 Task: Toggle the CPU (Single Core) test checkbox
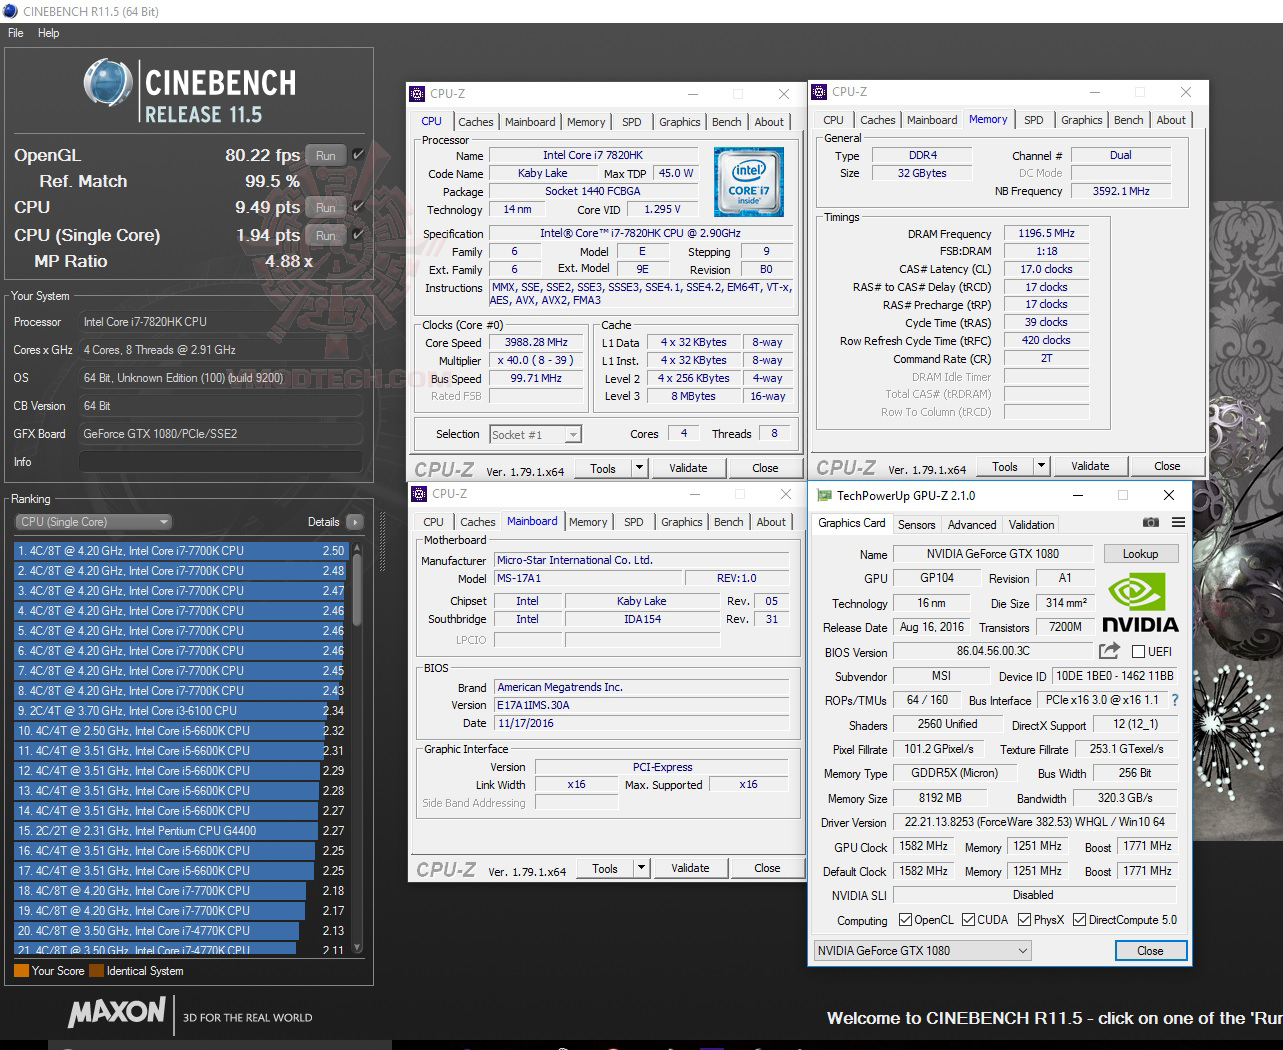358,235
